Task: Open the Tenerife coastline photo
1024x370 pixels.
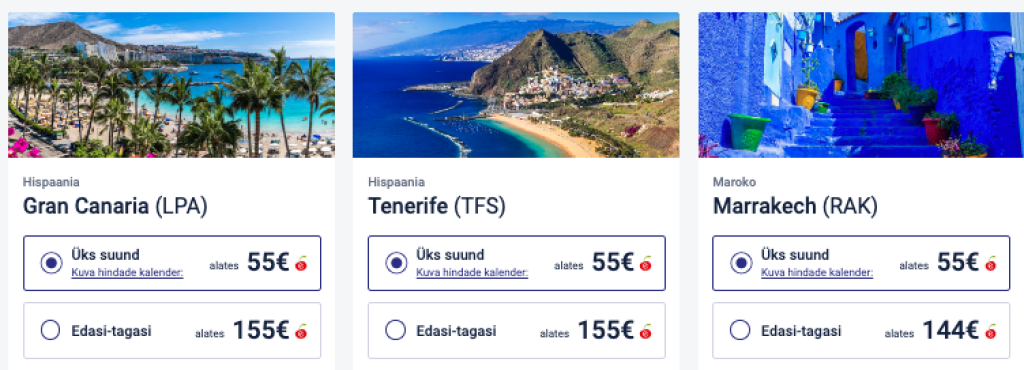Action: tap(516, 85)
